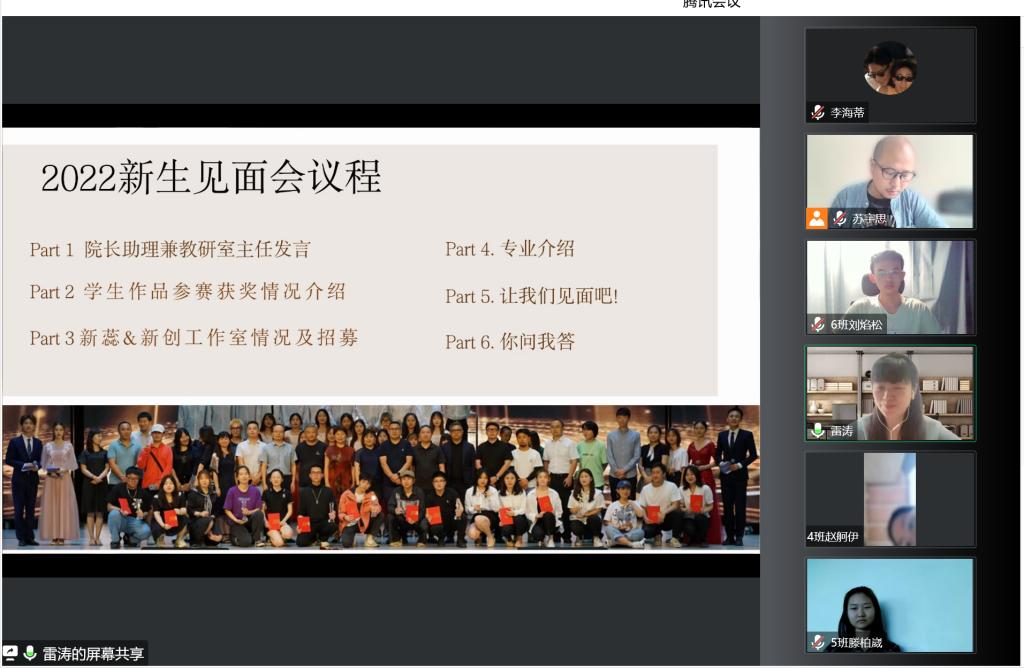Click the muted mic icon for 6班刘焰松
Viewport: 1024px width, 668px height.
pos(818,325)
